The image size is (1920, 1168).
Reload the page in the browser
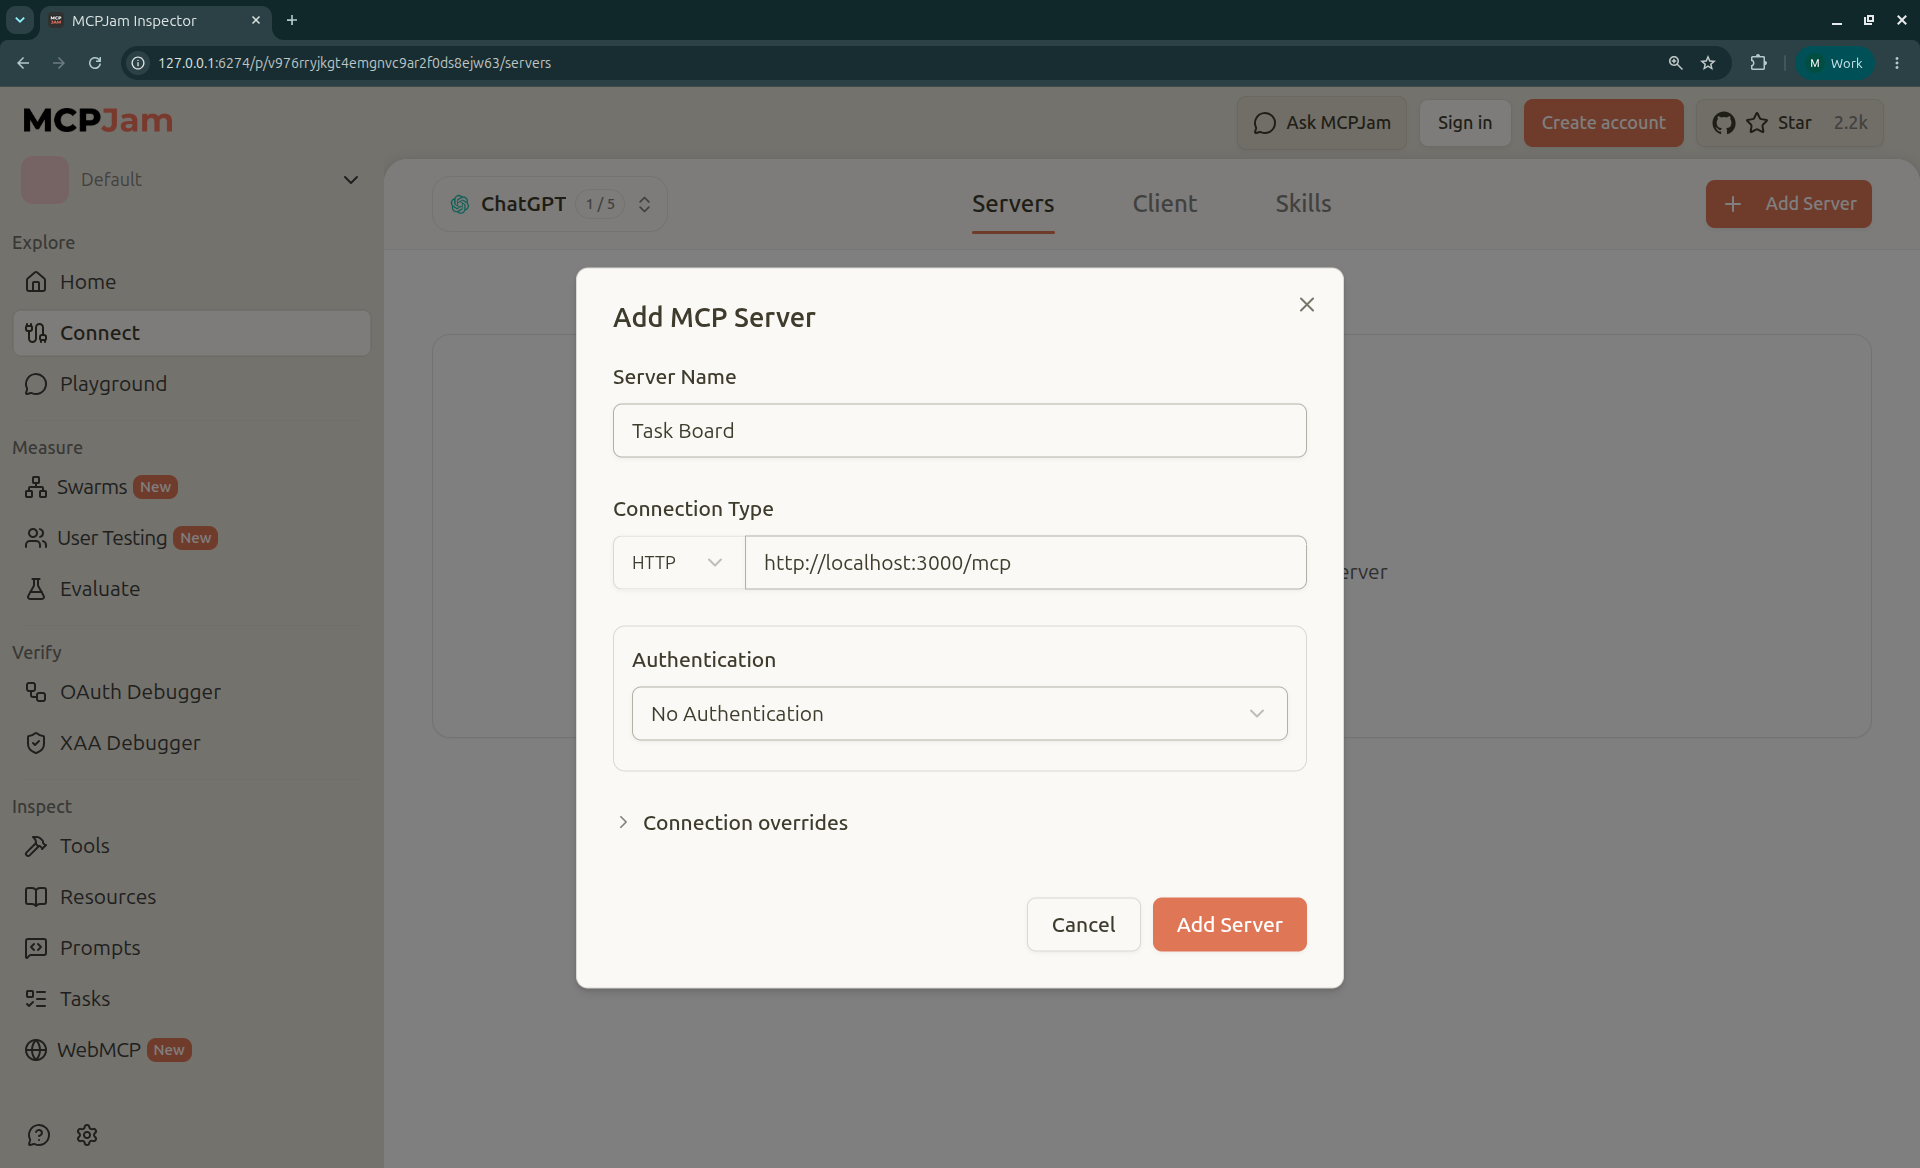(95, 63)
